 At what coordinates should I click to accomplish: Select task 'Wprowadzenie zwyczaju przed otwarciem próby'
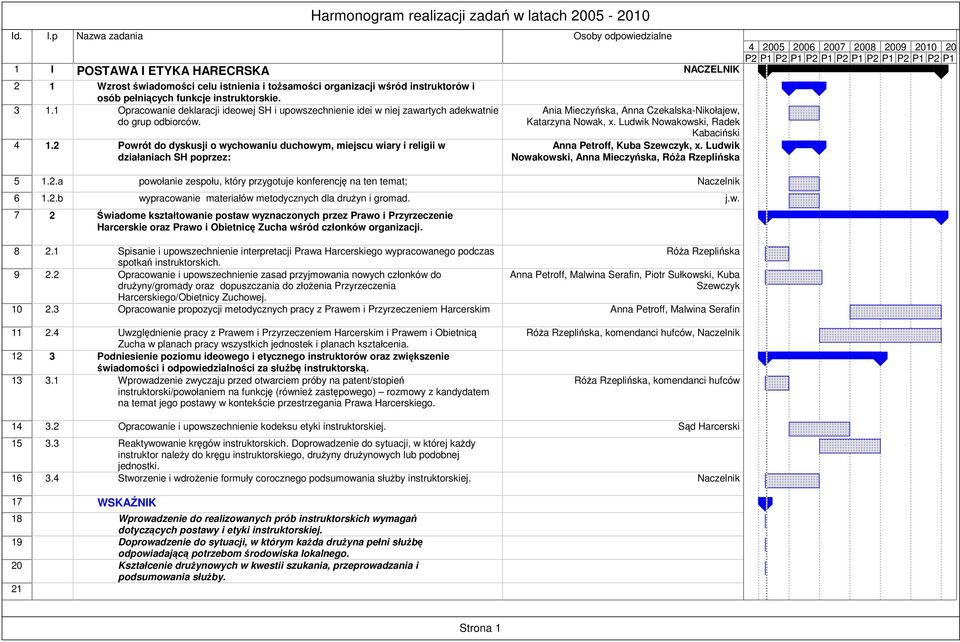coord(303,392)
